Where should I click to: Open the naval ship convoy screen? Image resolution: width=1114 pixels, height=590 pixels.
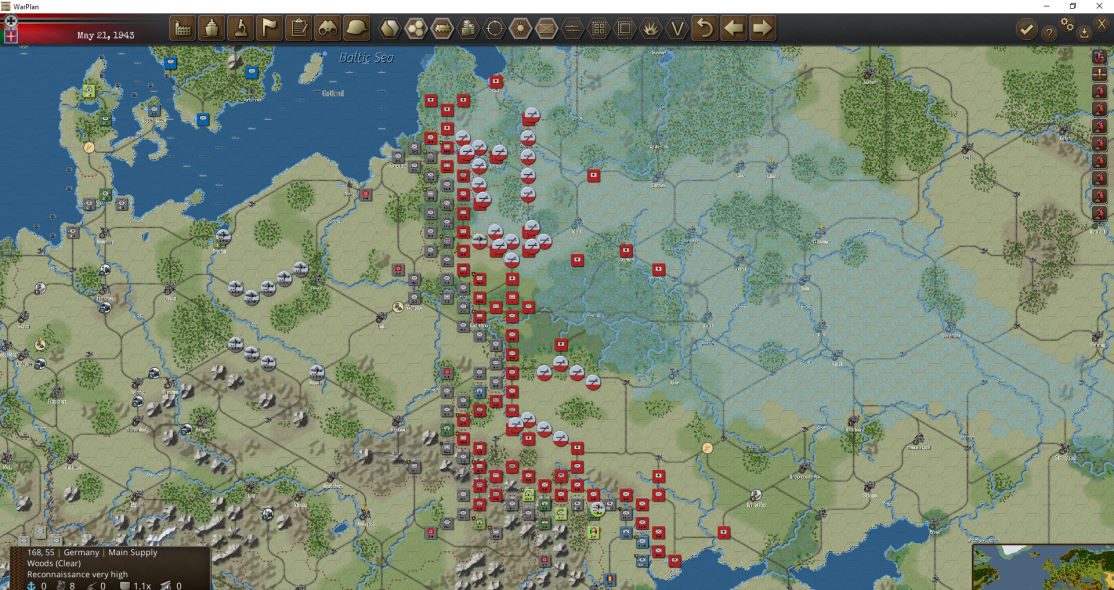[212, 28]
